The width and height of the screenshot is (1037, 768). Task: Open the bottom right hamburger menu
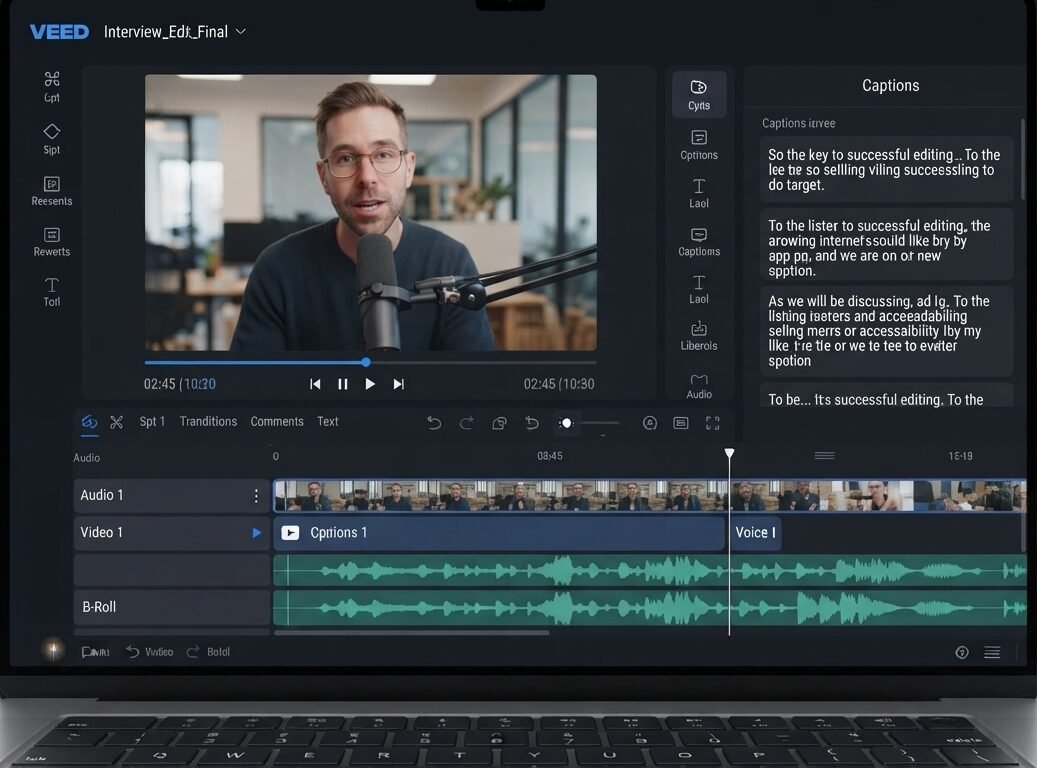pyautogui.click(x=992, y=653)
